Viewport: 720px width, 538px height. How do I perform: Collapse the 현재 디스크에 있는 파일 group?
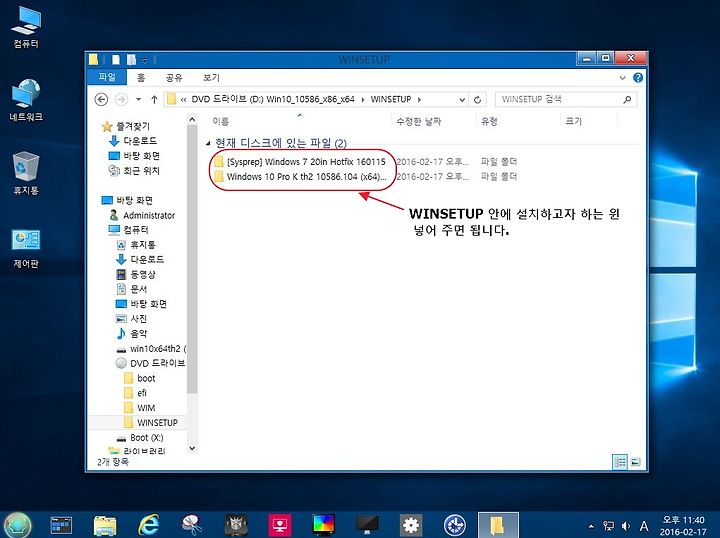(208, 143)
